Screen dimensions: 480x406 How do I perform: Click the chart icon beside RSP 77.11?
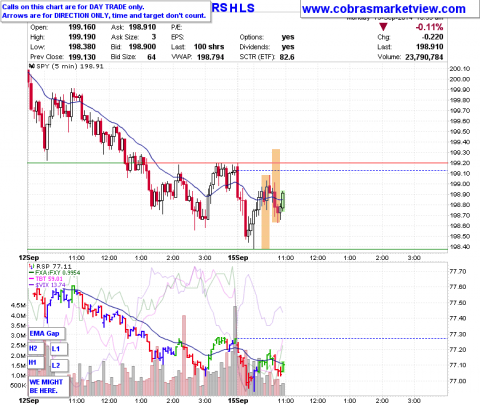(31, 266)
